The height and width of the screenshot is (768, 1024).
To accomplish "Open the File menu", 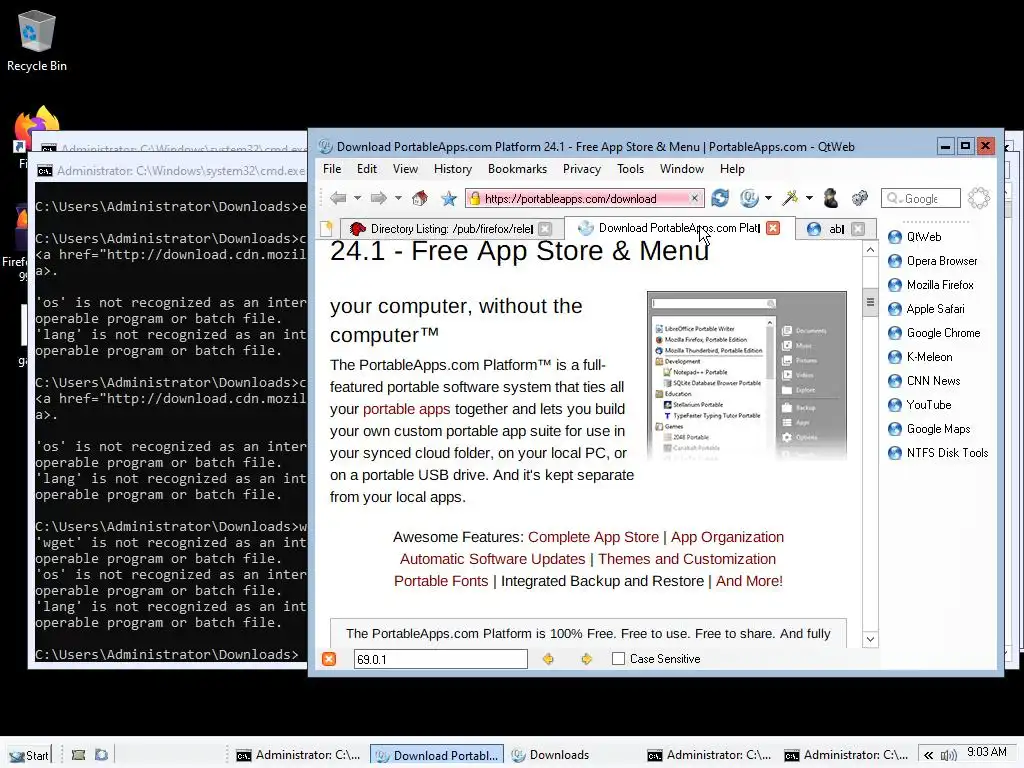I will [x=332, y=169].
